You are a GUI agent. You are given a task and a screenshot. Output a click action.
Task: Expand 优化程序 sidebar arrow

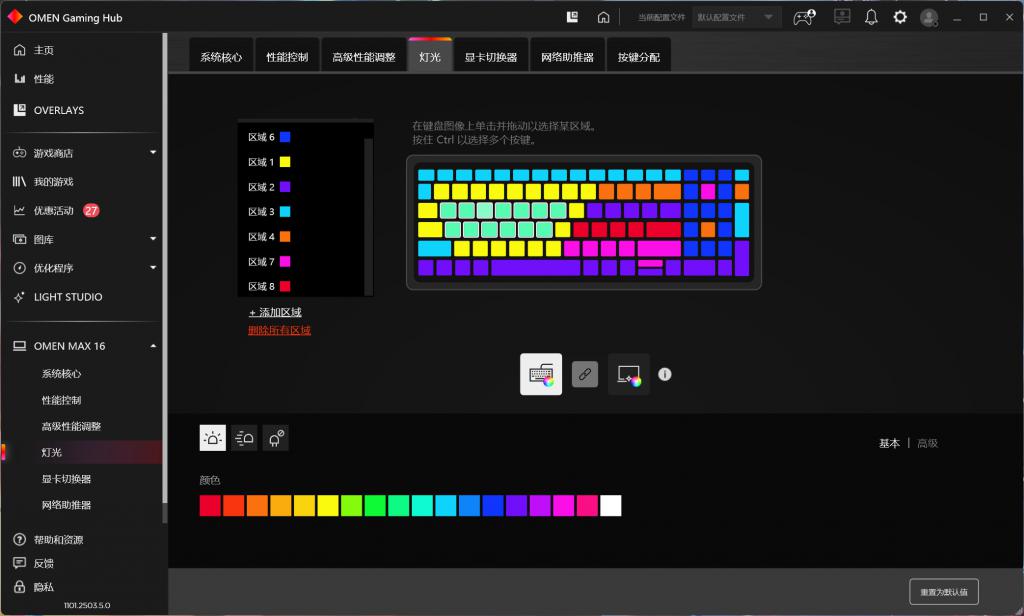(153, 267)
